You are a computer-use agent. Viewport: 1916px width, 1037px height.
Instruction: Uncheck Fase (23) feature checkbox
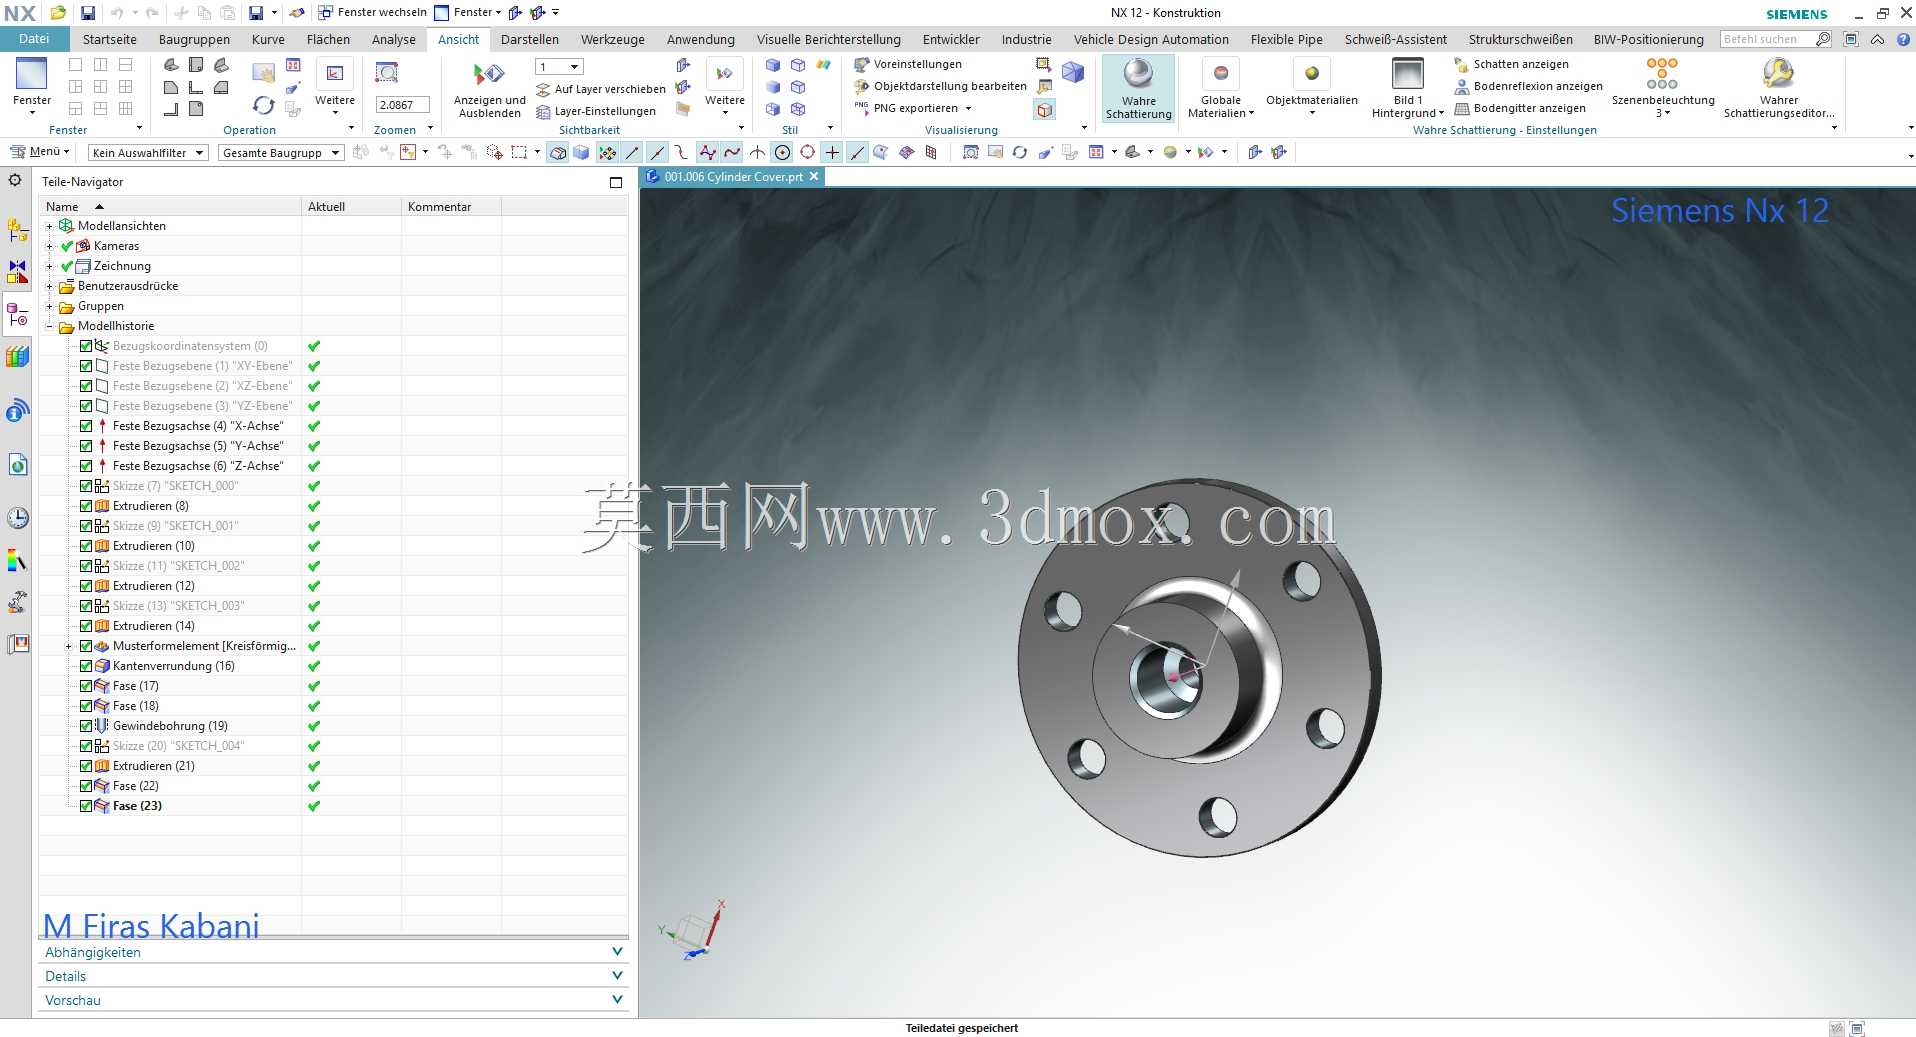click(86, 806)
